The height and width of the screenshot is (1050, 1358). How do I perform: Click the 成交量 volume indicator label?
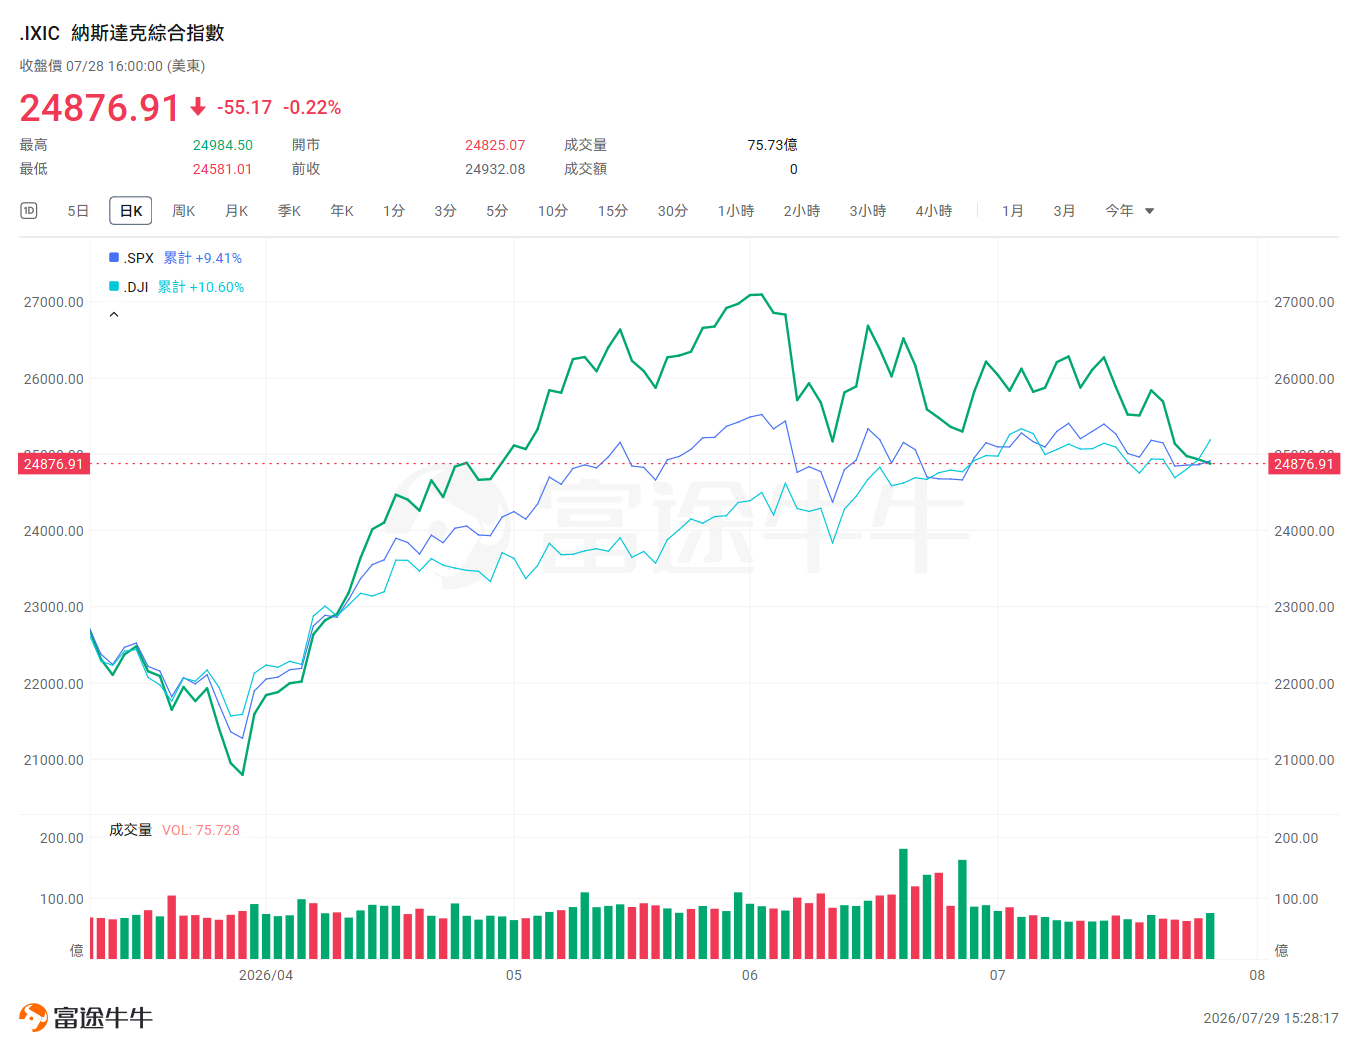(x=130, y=830)
